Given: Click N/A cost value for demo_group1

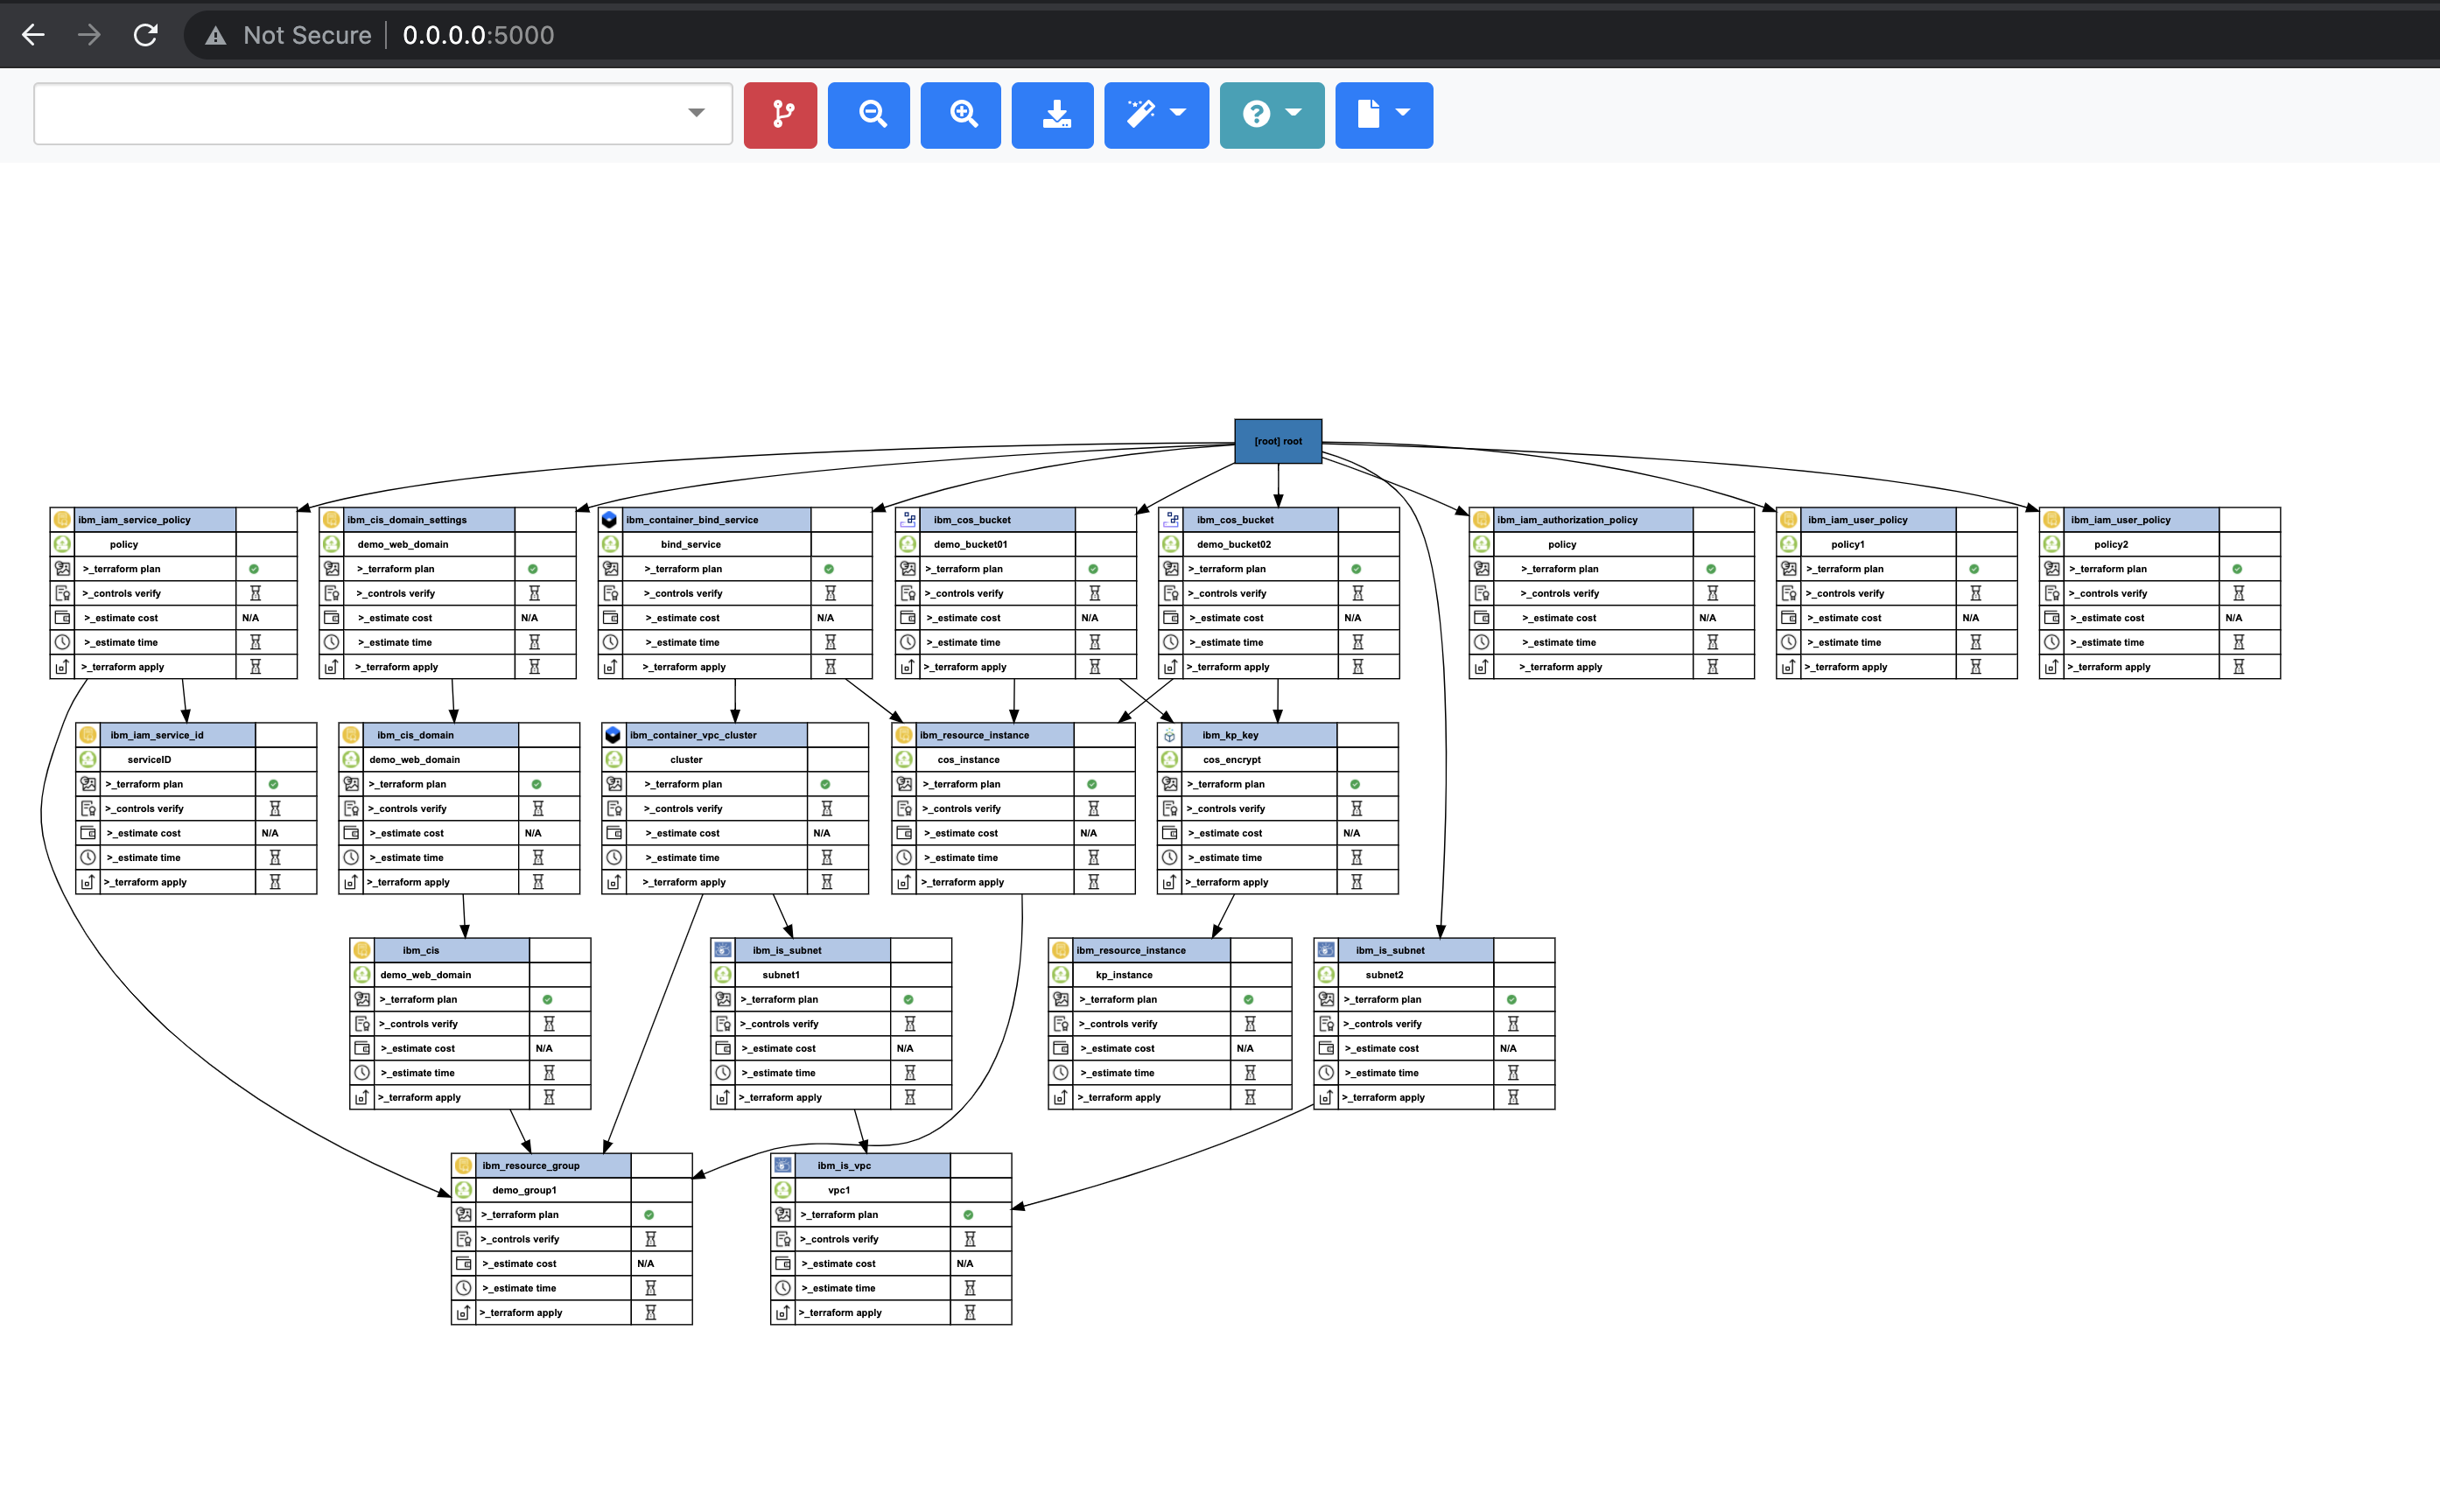Looking at the screenshot, I should point(646,1263).
